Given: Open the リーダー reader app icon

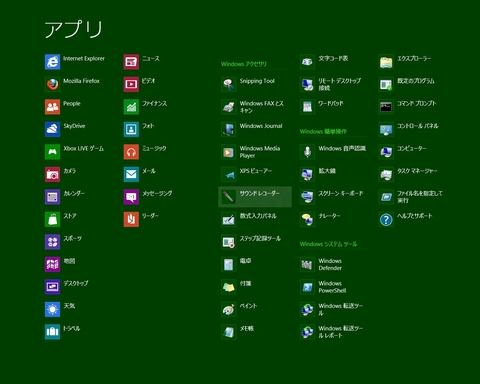Looking at the screenshot, I should click(x=131, y=219).
